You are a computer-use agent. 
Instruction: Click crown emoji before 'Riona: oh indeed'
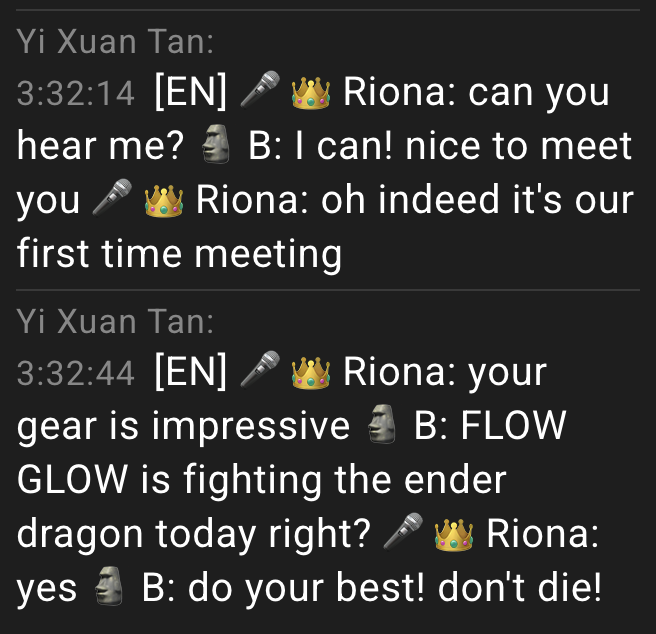pos(164,201)
